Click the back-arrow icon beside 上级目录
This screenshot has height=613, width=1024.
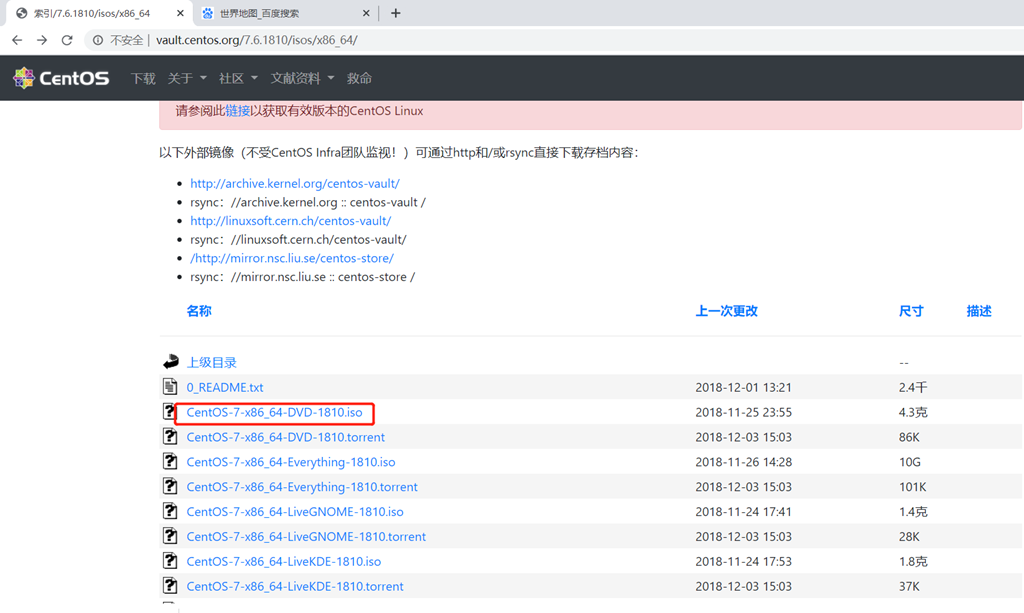(x=171, y=361)
